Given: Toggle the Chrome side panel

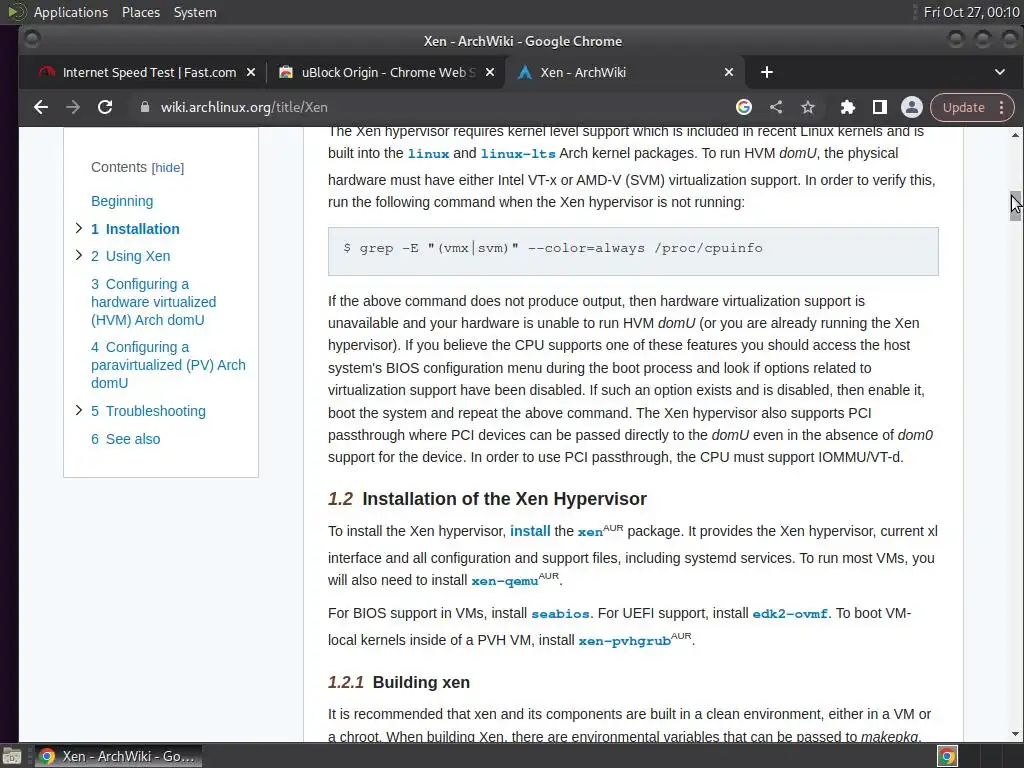Looking at the screenshot, I should click(x=880, y=107).
